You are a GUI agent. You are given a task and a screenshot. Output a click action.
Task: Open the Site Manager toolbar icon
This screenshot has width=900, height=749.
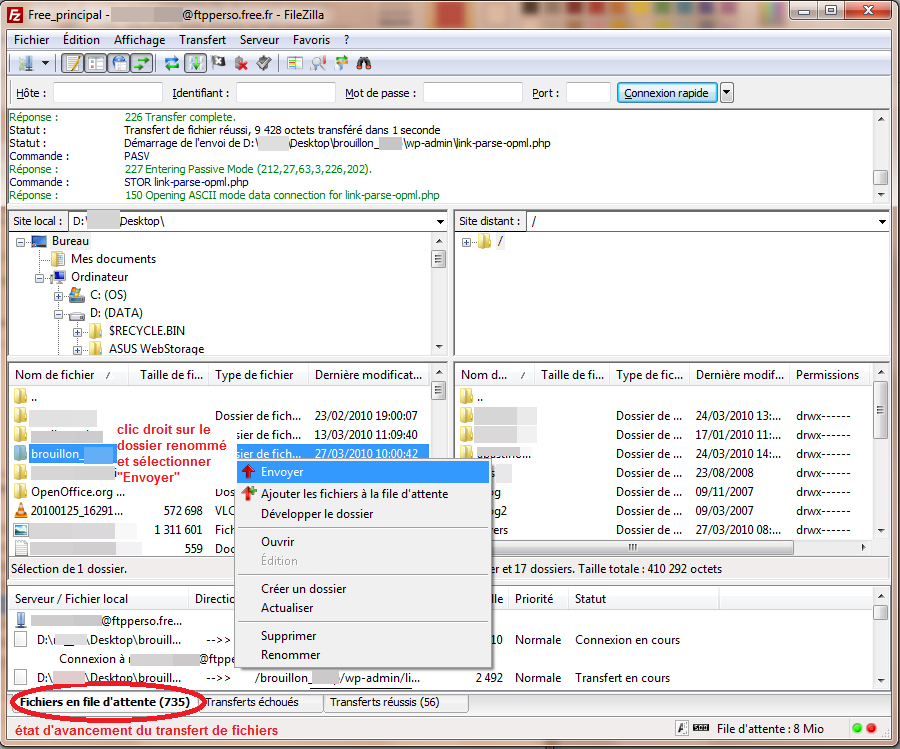[25, 63]
